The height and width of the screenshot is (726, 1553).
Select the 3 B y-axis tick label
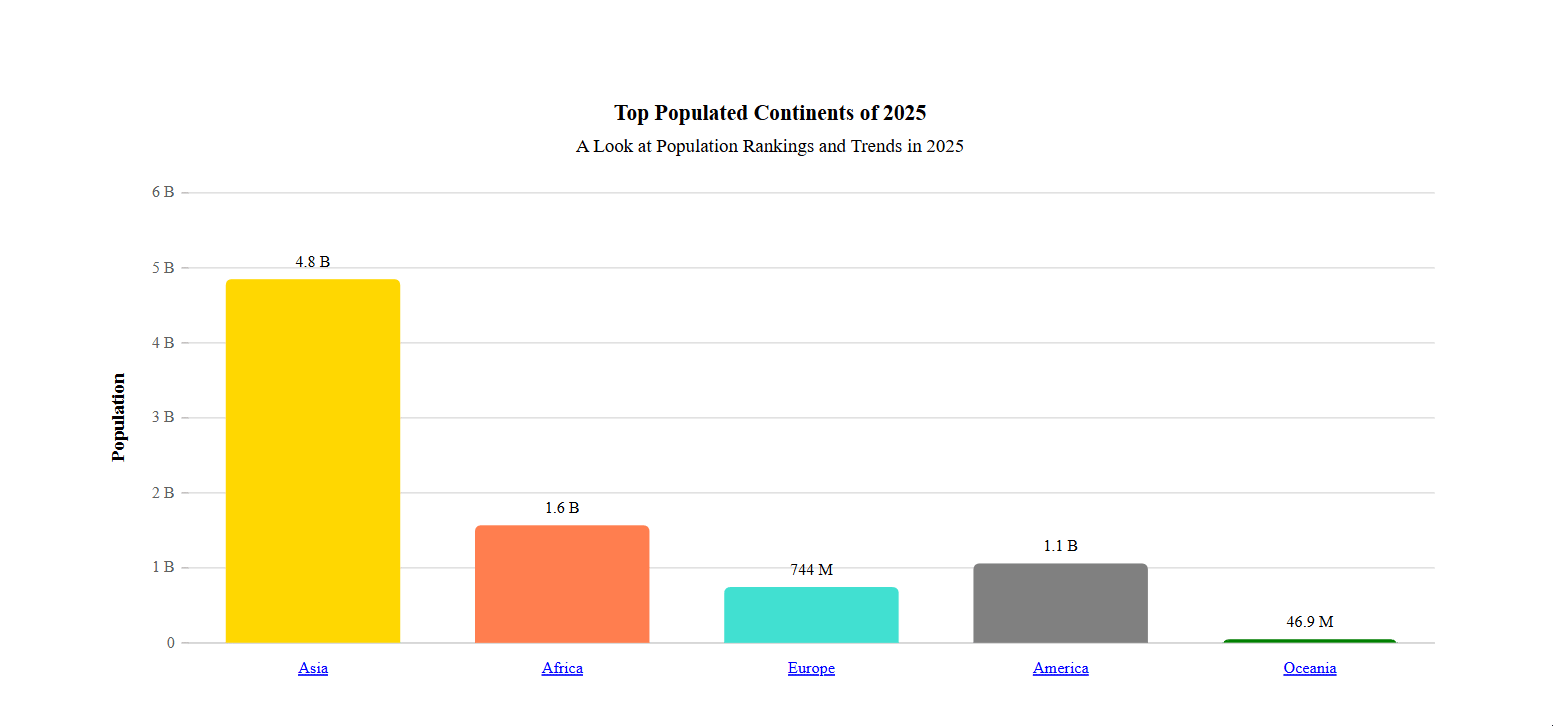point(163,417)
